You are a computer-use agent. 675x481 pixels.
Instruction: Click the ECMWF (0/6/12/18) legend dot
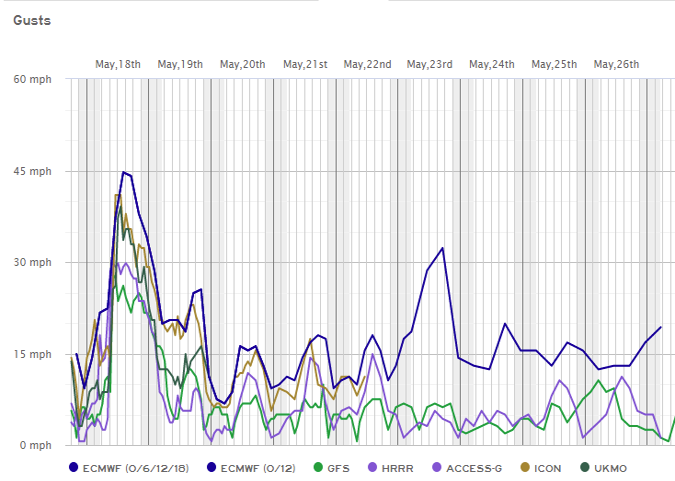coord(73,468)
